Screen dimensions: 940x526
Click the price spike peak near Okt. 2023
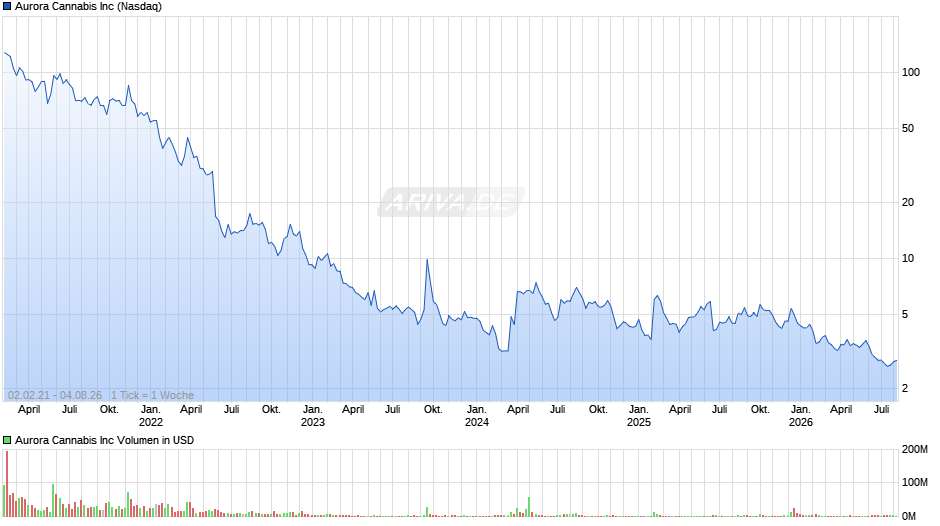click(427, 260)
